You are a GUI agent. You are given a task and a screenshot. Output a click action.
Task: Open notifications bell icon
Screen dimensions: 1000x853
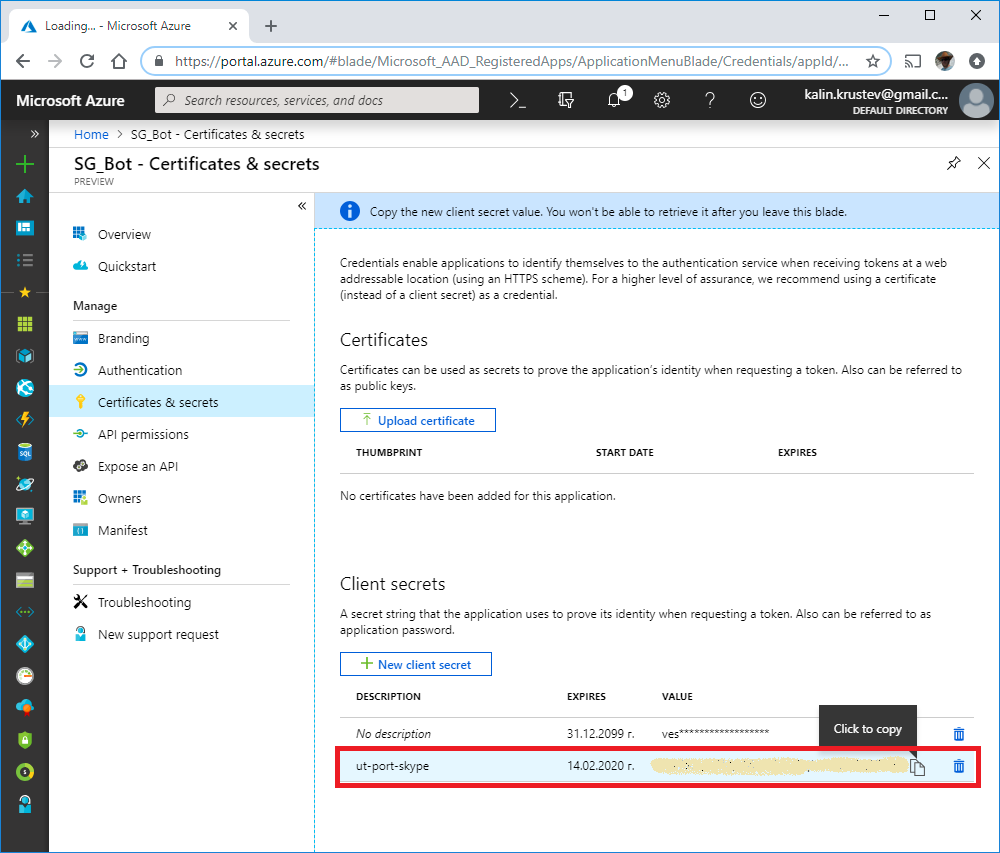615,99
